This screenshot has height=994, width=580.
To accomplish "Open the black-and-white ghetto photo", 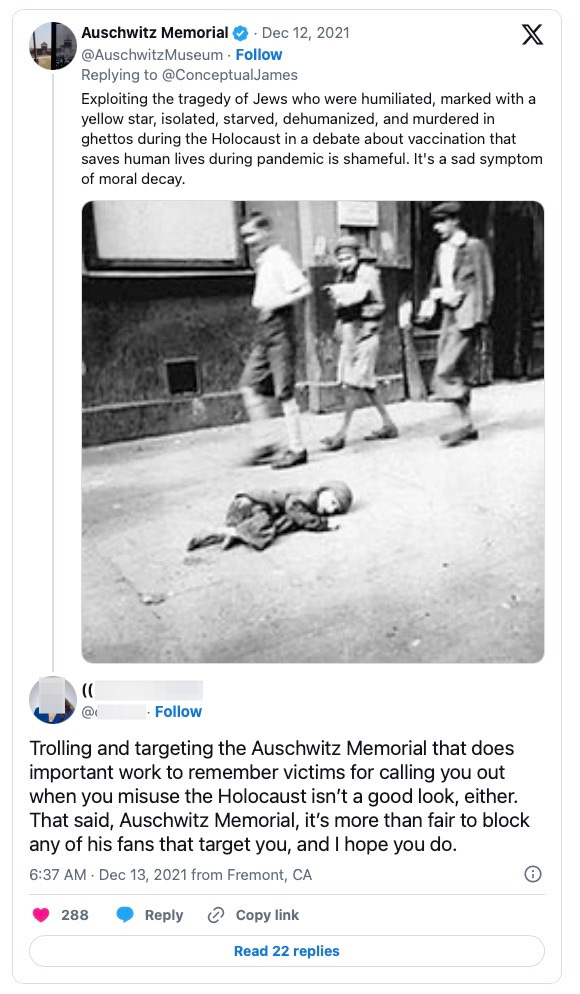I will (313, 432).
